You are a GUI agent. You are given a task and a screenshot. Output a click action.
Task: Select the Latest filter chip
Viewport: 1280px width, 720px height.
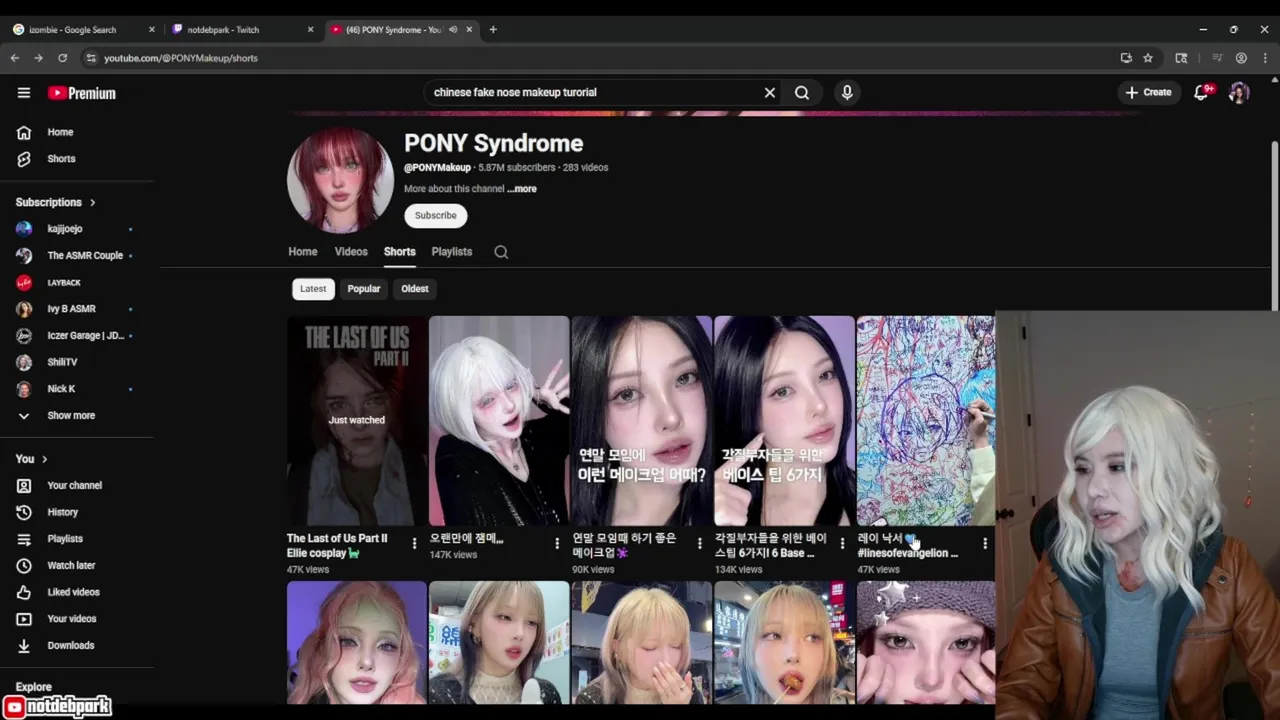pyautogui.click(x=313, y=289)
